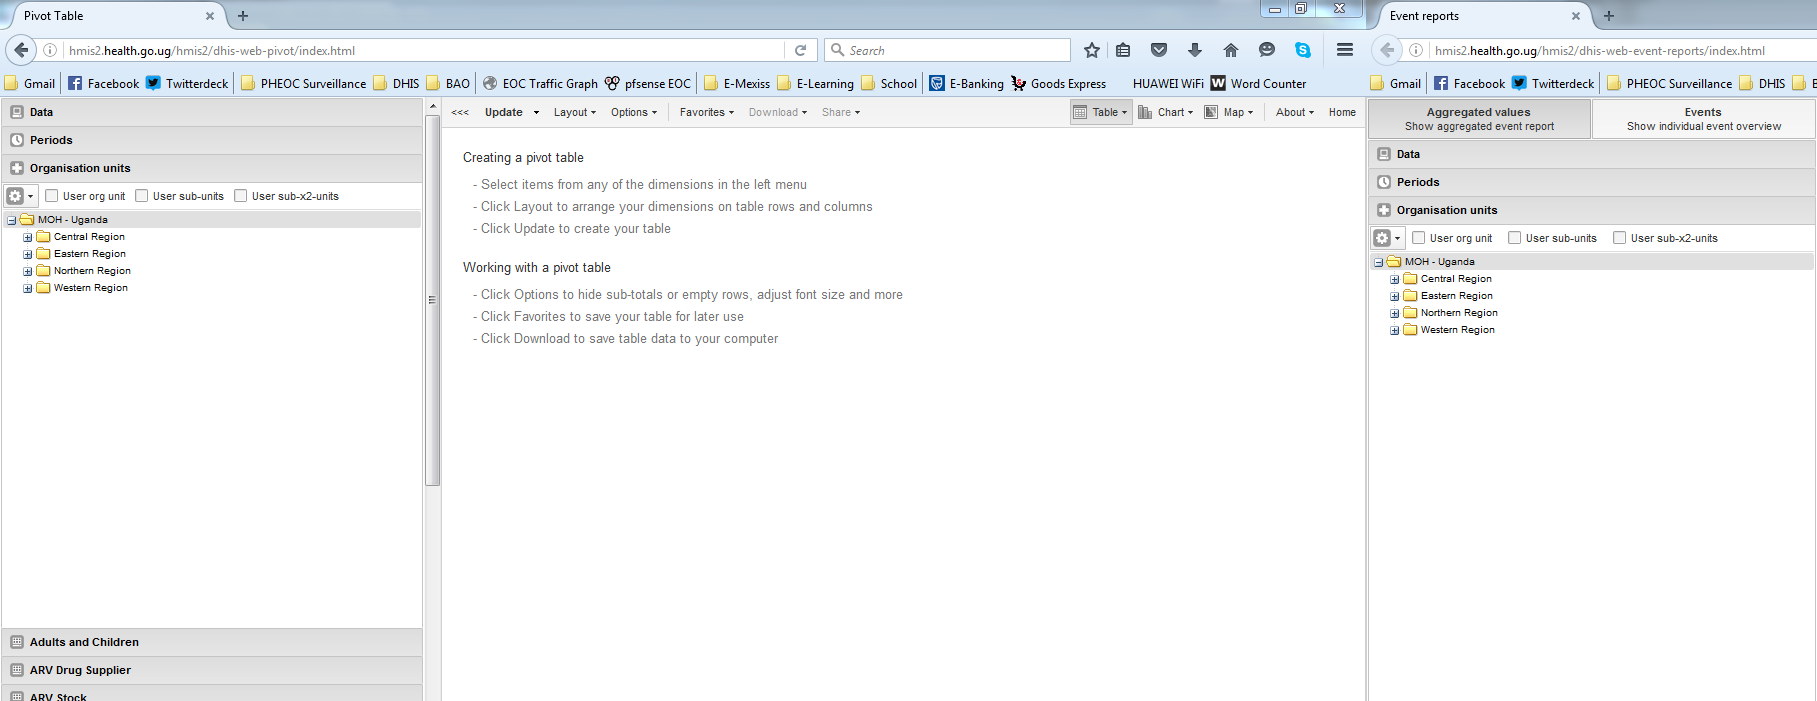Open the Chart dropdown
This screenshot has width=1817, height=701.
[1166, 112]
